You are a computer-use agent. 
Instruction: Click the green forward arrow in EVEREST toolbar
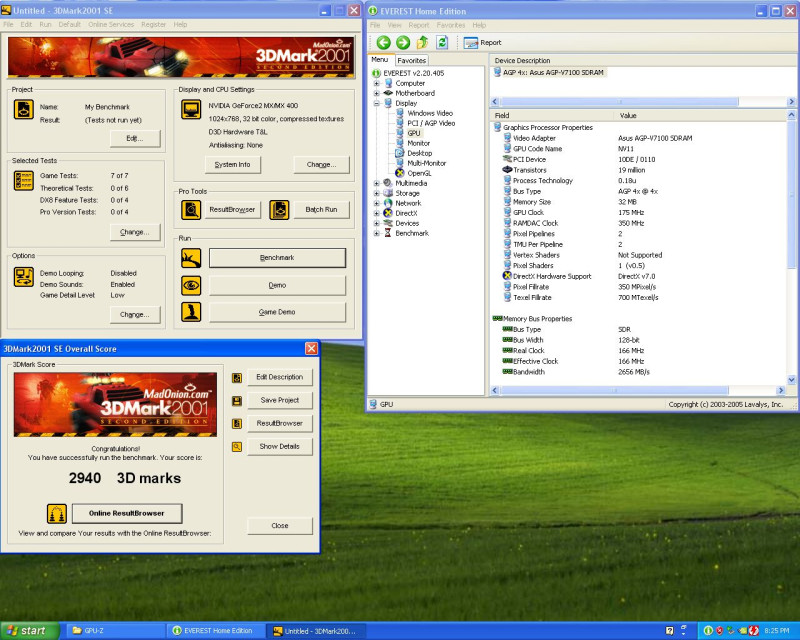click(x=402, y=42)
